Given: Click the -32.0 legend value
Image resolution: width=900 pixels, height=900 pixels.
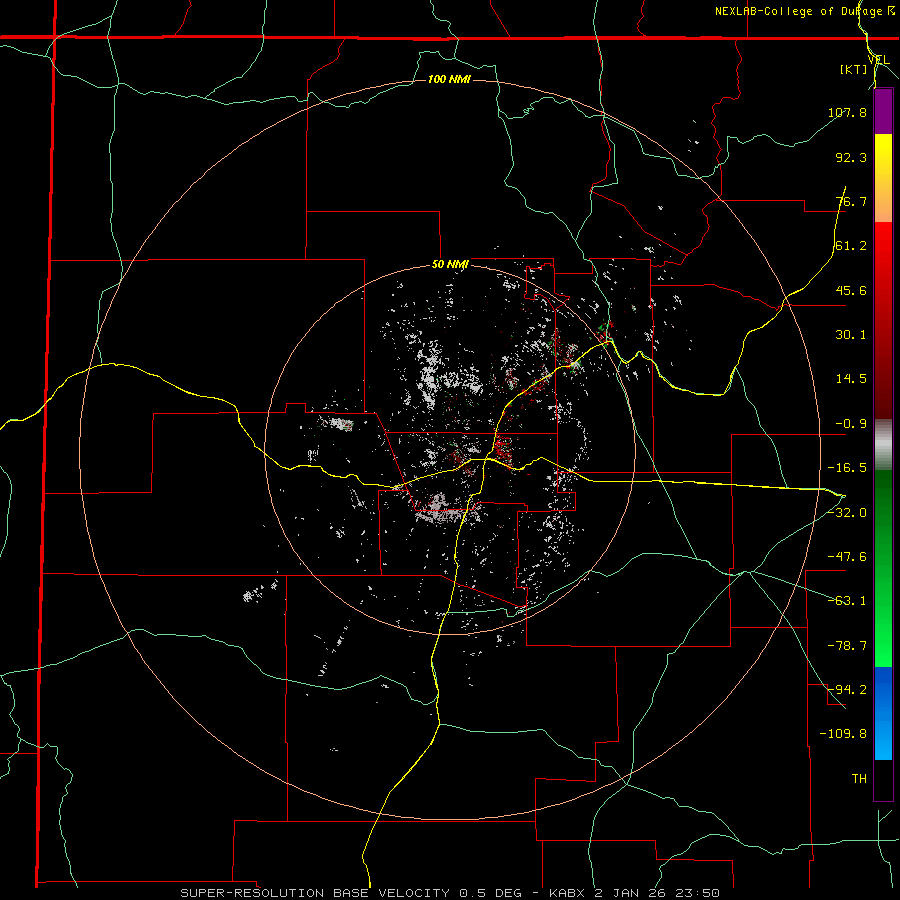Looking at the screenshot, I should (x=847, y=513).
